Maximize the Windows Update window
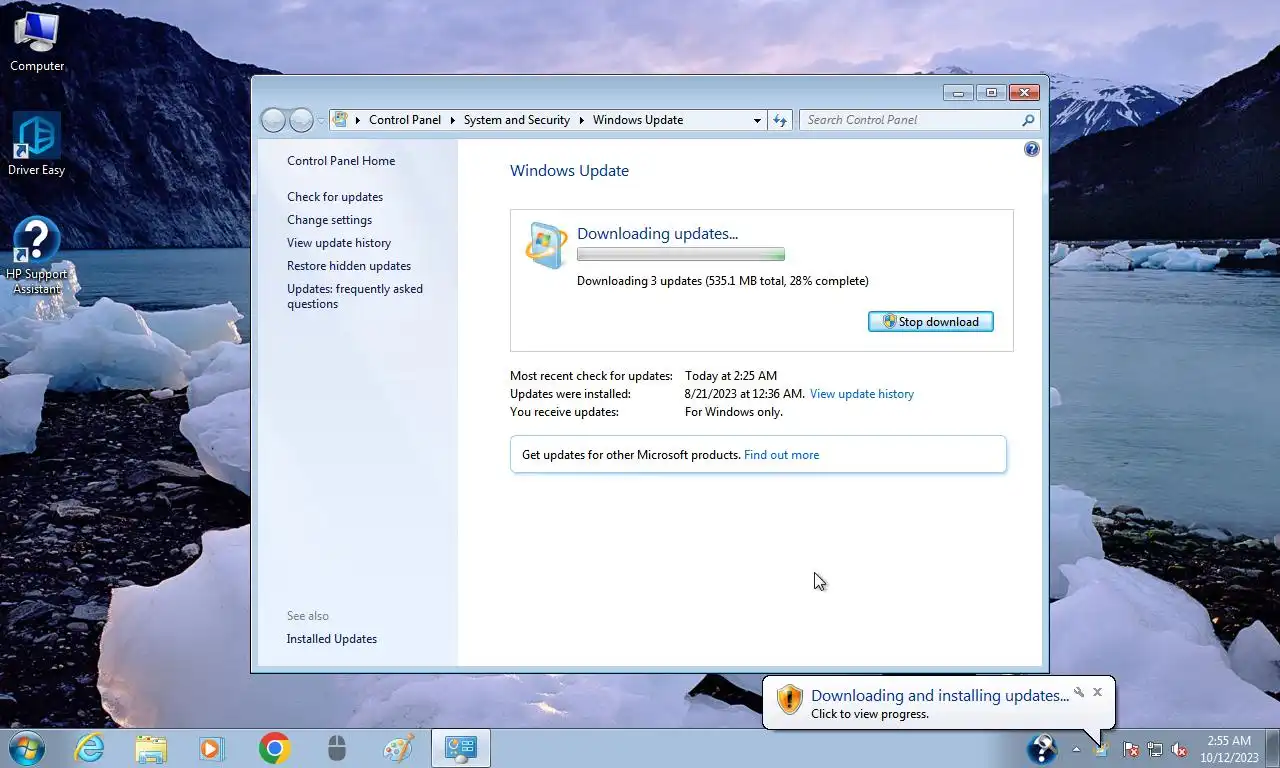The width and height of the screenshot is (1280, 768). [x=991, y=93]
